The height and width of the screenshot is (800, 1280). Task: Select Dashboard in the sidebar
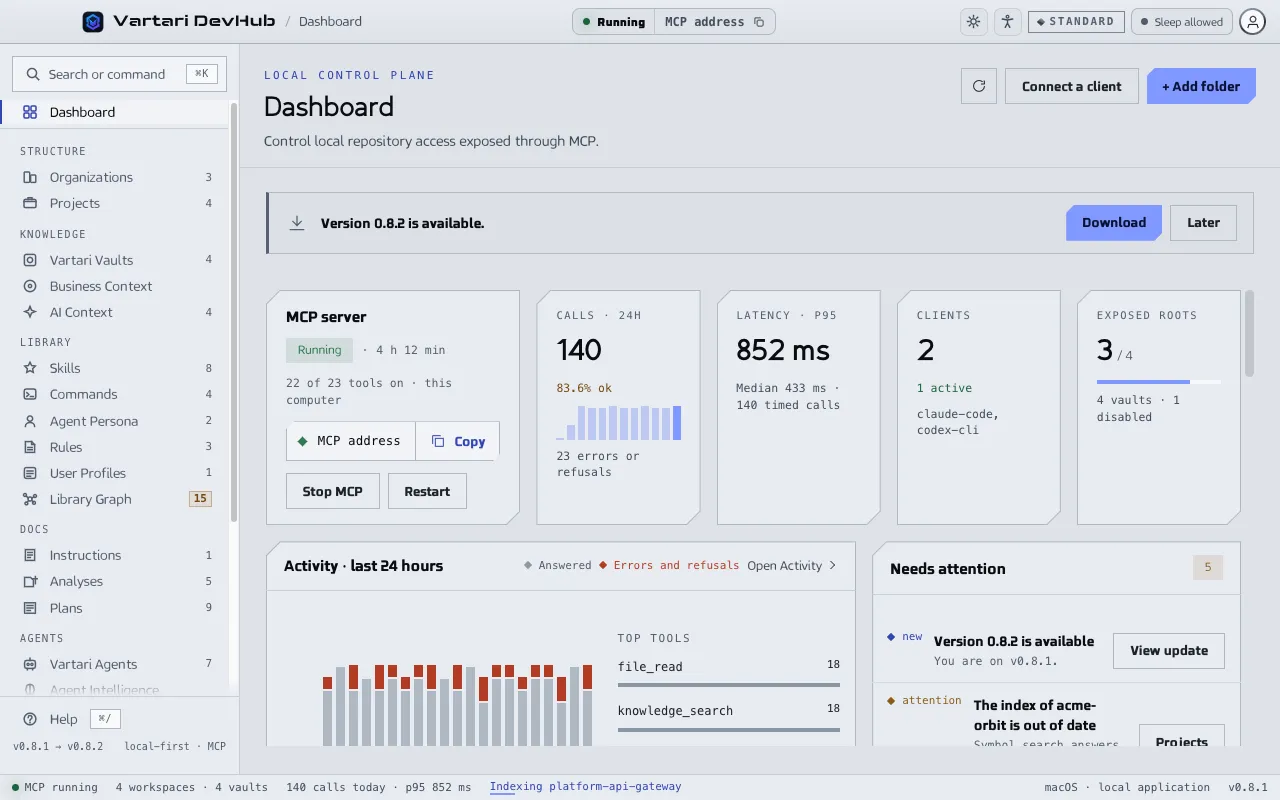coord(115,112)
